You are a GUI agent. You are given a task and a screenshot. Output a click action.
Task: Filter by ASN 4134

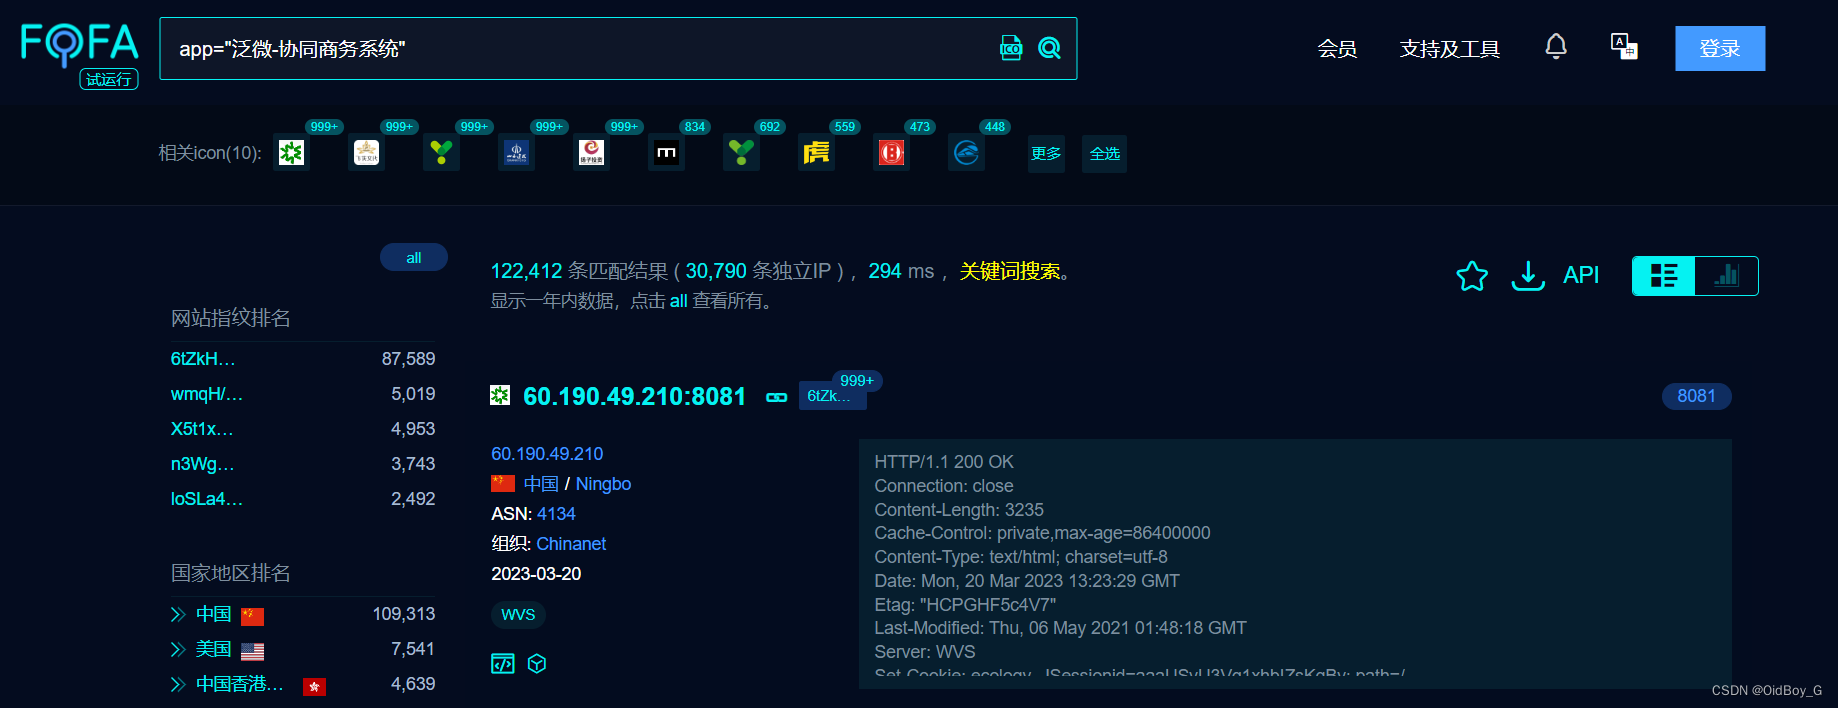tap(556, 514)
